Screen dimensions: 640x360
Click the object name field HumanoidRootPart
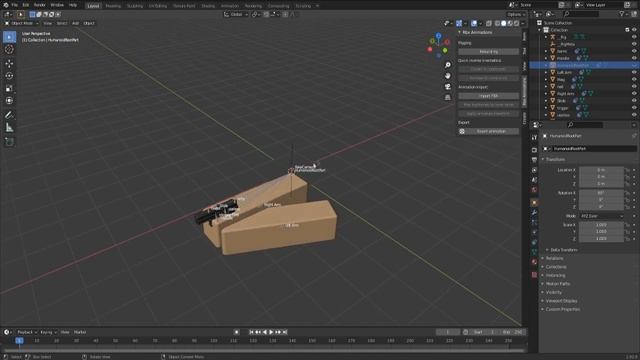(594, 149)
